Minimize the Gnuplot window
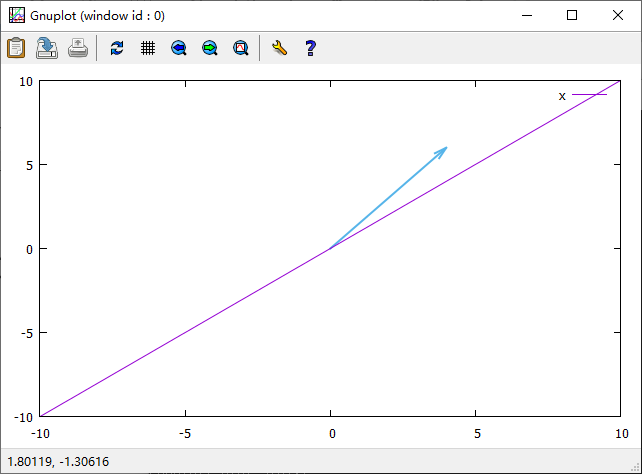Viewport: 642px width, 474px height. [x=527, y=16]
